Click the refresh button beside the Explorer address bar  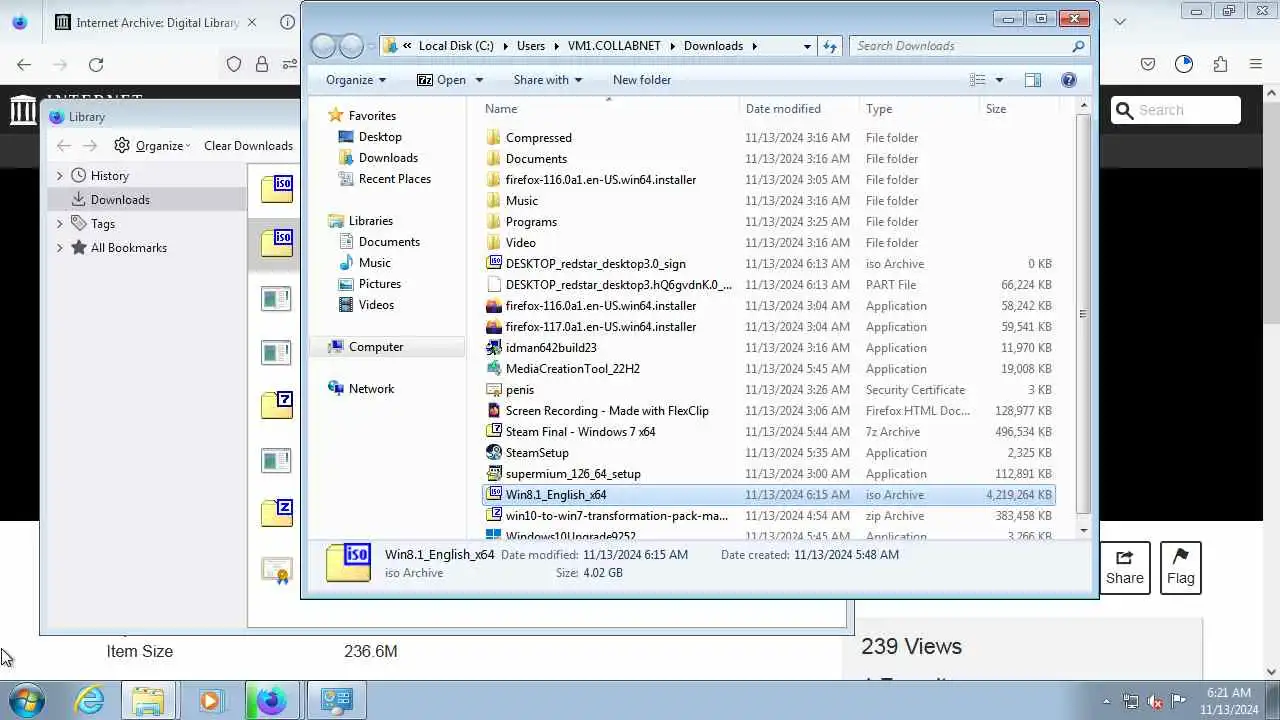coord(829,46)
